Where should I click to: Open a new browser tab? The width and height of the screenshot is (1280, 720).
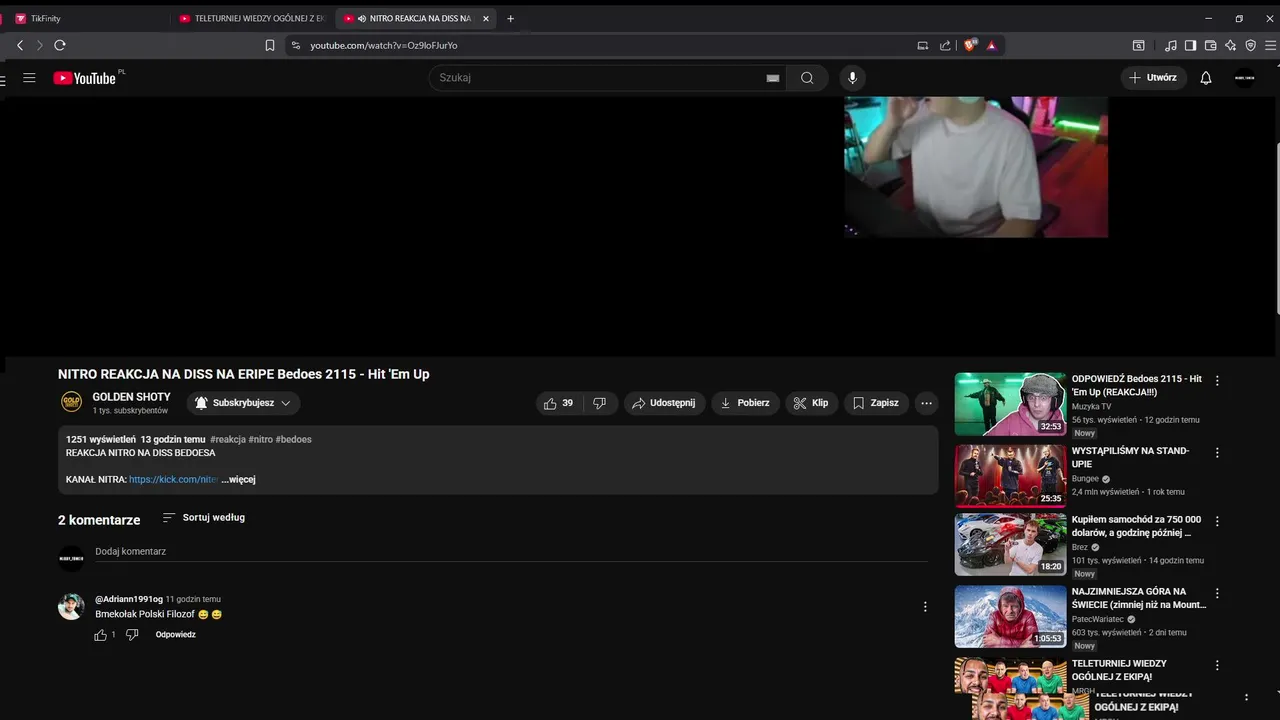(x=510, y=18)
